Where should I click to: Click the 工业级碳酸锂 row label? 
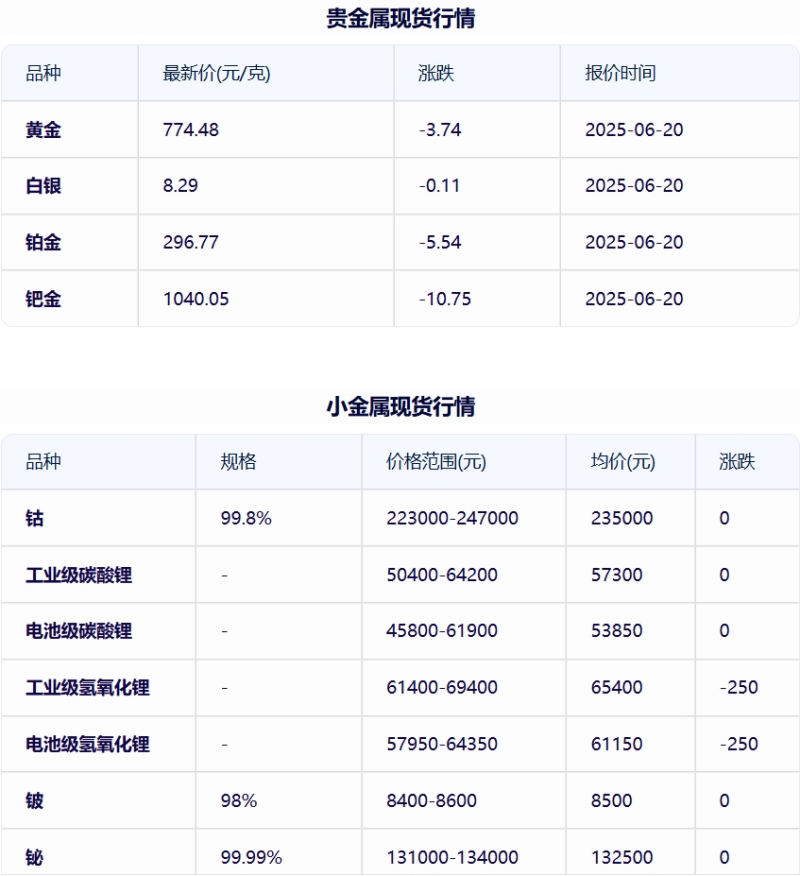point(79,575)
